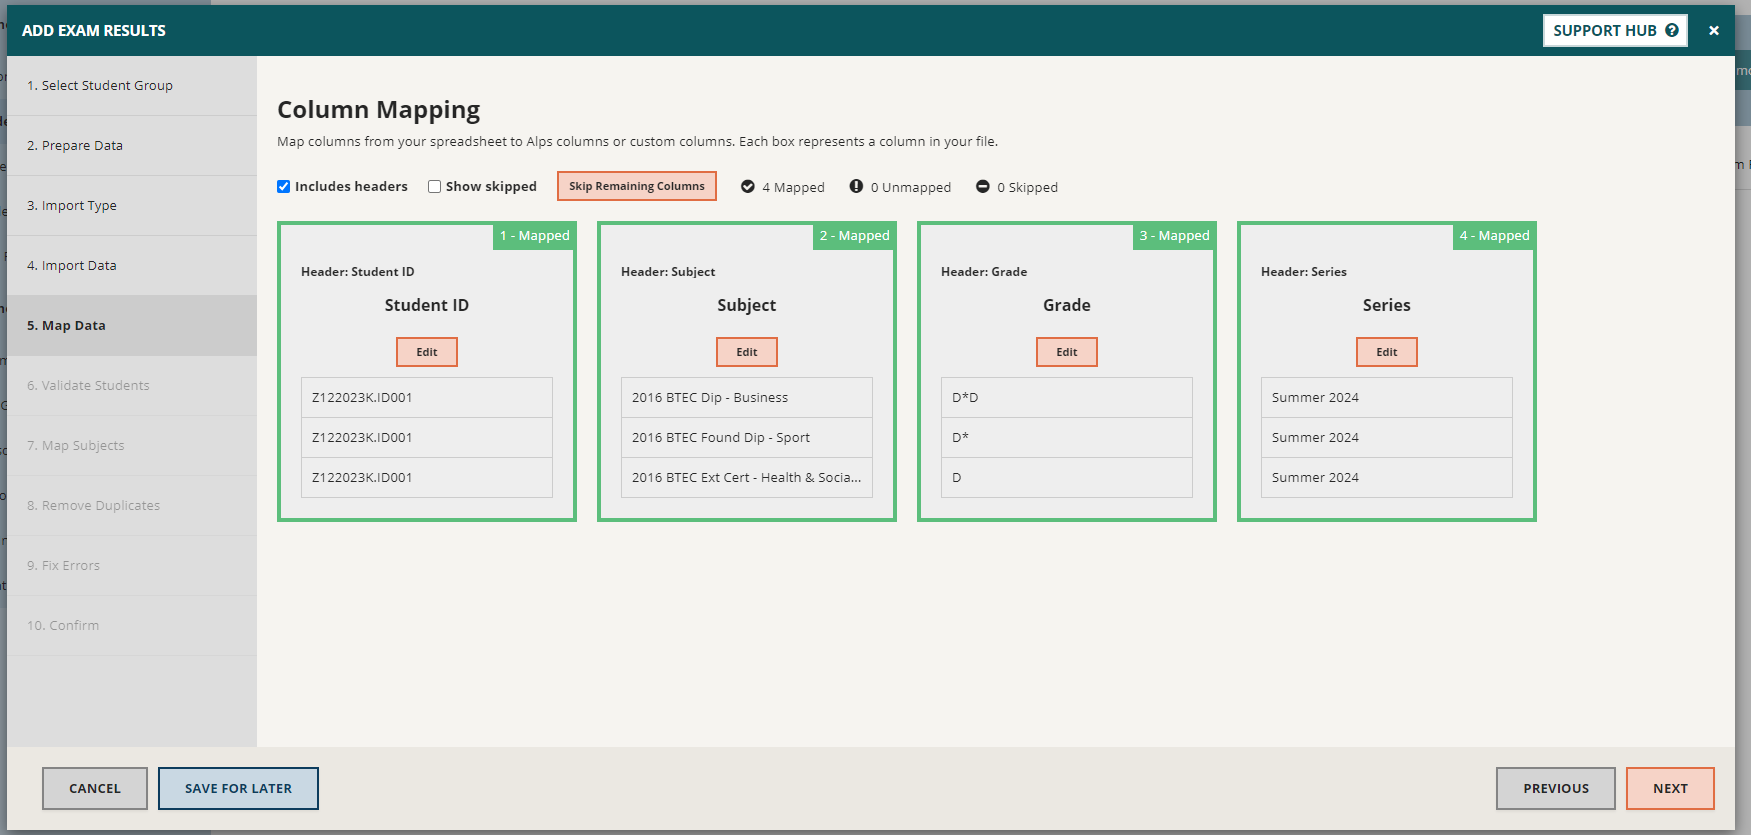Click the 'D*D' grade cell
This screenshot has width=1751, height=835.
[x=1067, y=398]
